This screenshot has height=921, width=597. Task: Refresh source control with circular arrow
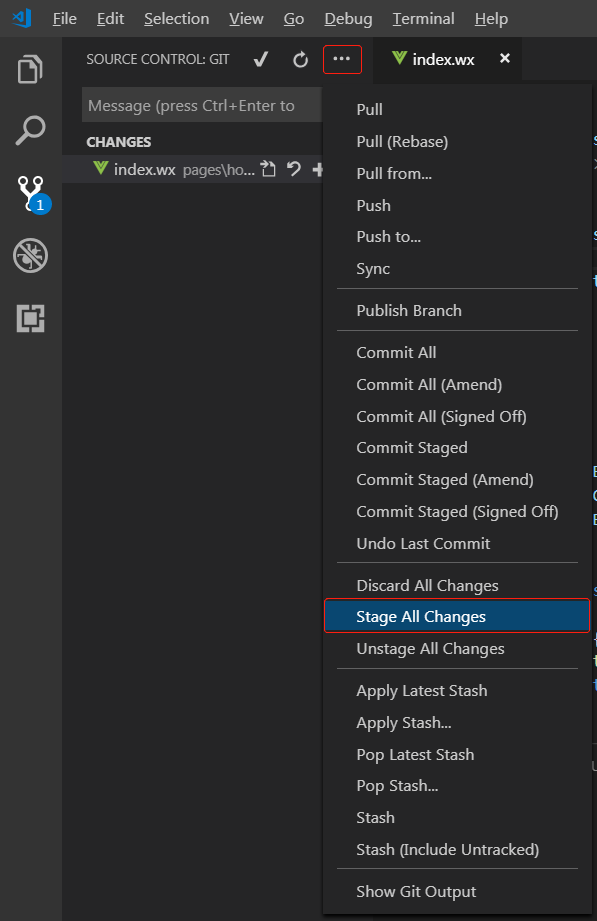click(x=300, y=59)
